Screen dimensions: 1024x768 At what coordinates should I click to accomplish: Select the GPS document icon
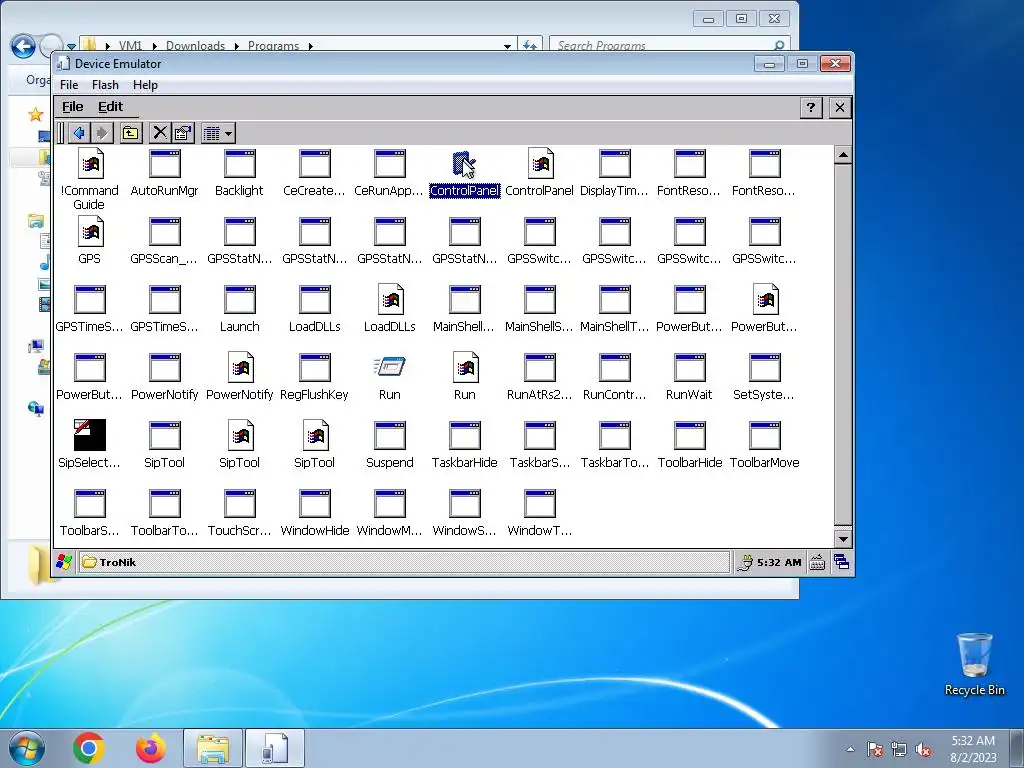(x=89, y=232)
